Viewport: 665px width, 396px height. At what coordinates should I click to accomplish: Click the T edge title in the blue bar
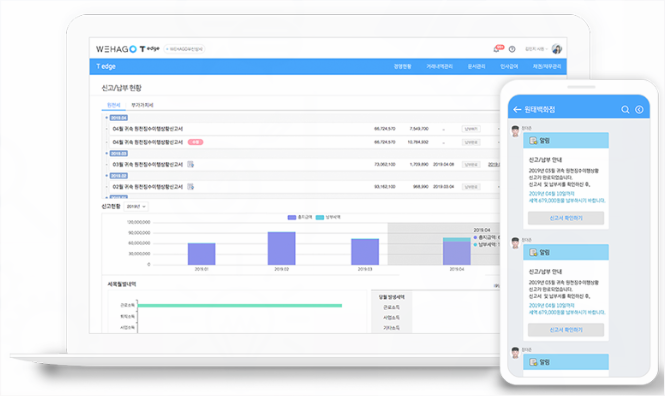pyautogui.click(x=106, y=67)
